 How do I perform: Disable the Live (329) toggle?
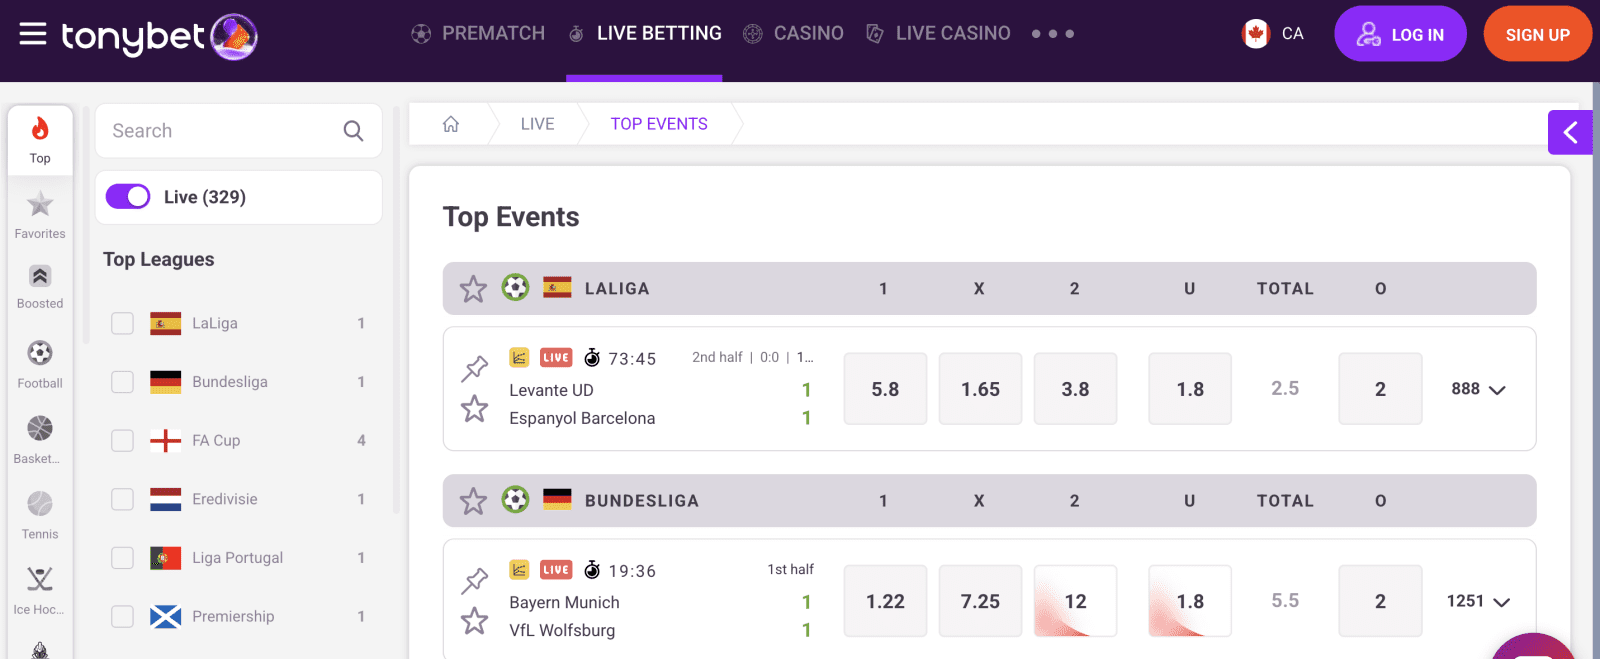[x=127, y=197]
